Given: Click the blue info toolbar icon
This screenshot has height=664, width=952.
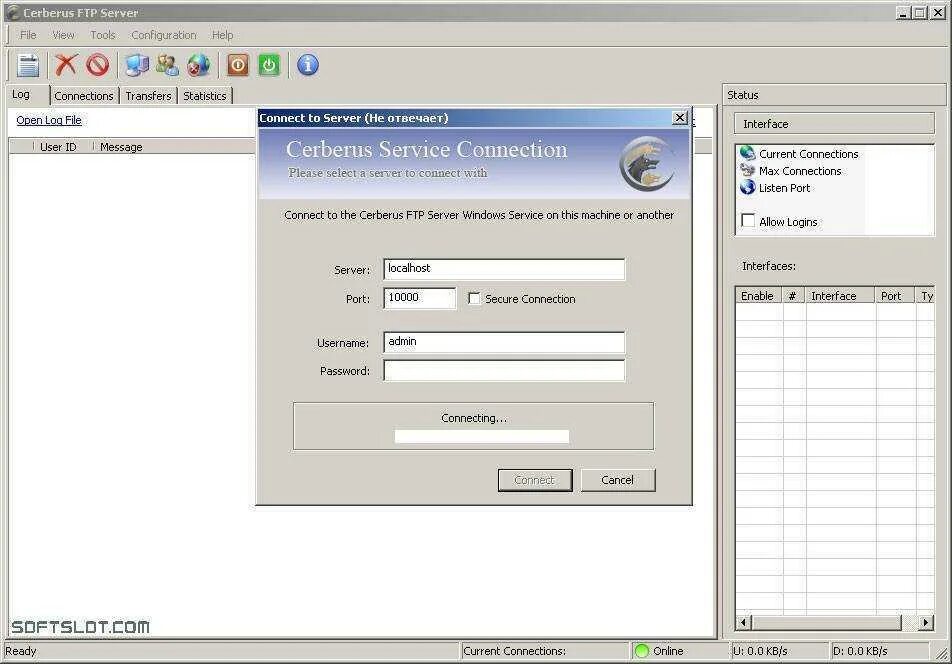Looking at the screenshot, I should click(308, 64).
